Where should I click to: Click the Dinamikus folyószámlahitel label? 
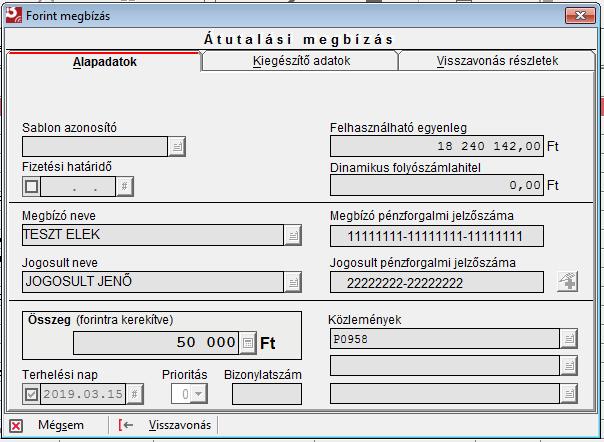click(x=405, y=168)
